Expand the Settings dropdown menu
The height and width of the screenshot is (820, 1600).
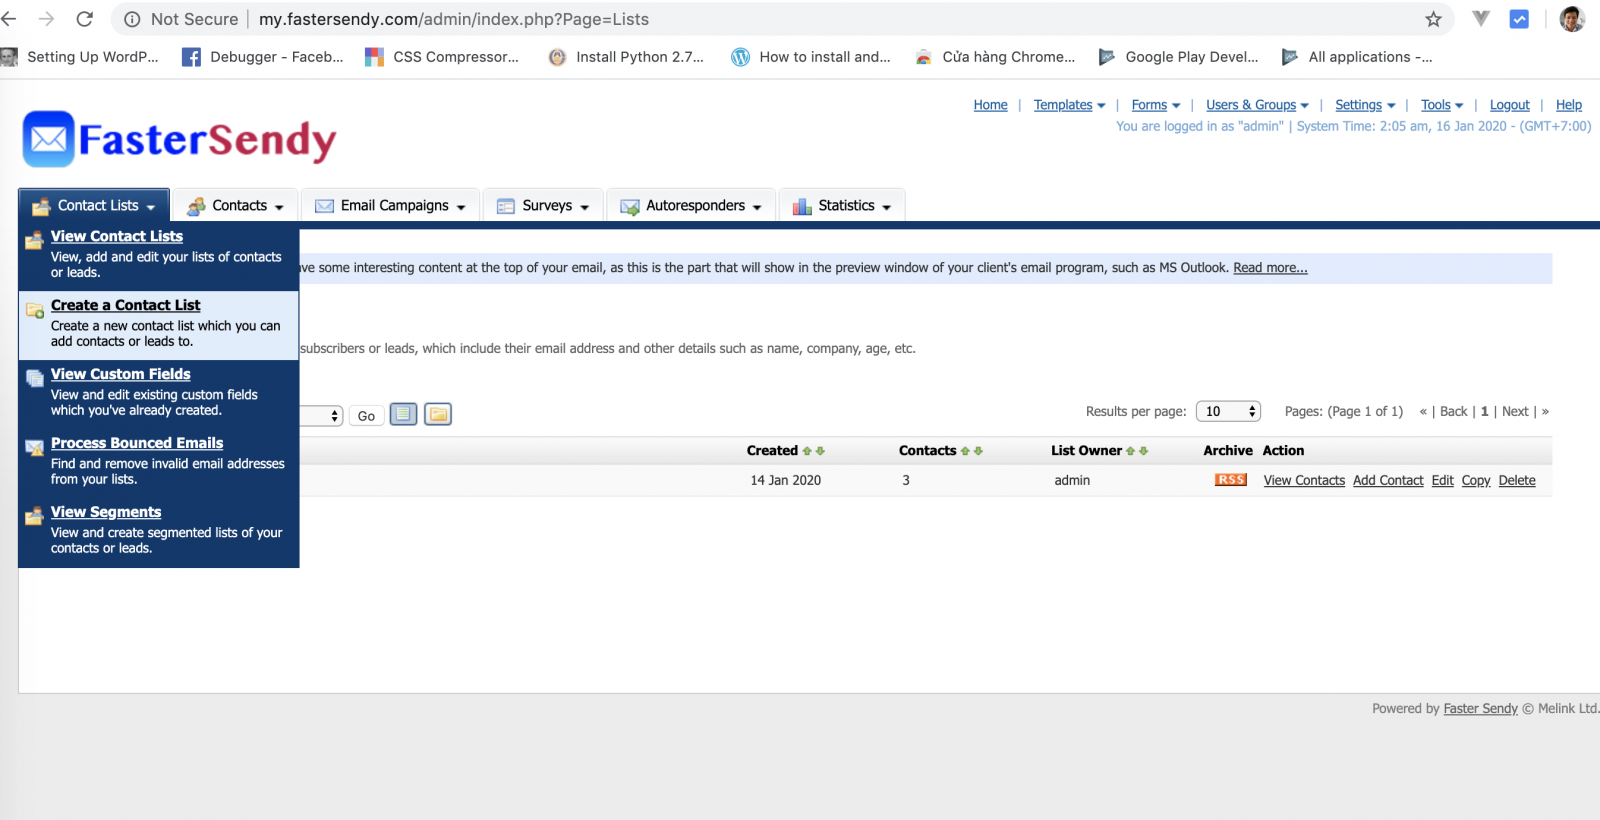pyautogui.click(x=1364, y=105)
